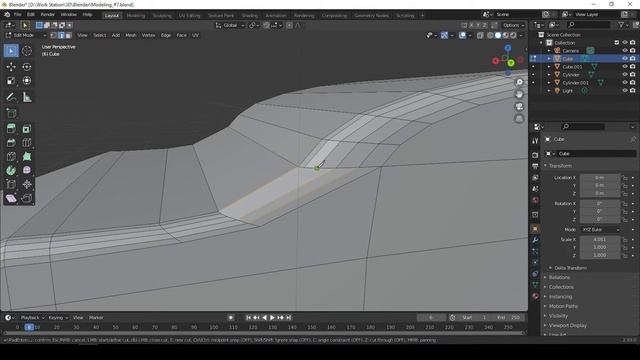Viewport: 640px width, 360px height.
Task: Choose the Bevel tool
Action: [x=11, y=143]
